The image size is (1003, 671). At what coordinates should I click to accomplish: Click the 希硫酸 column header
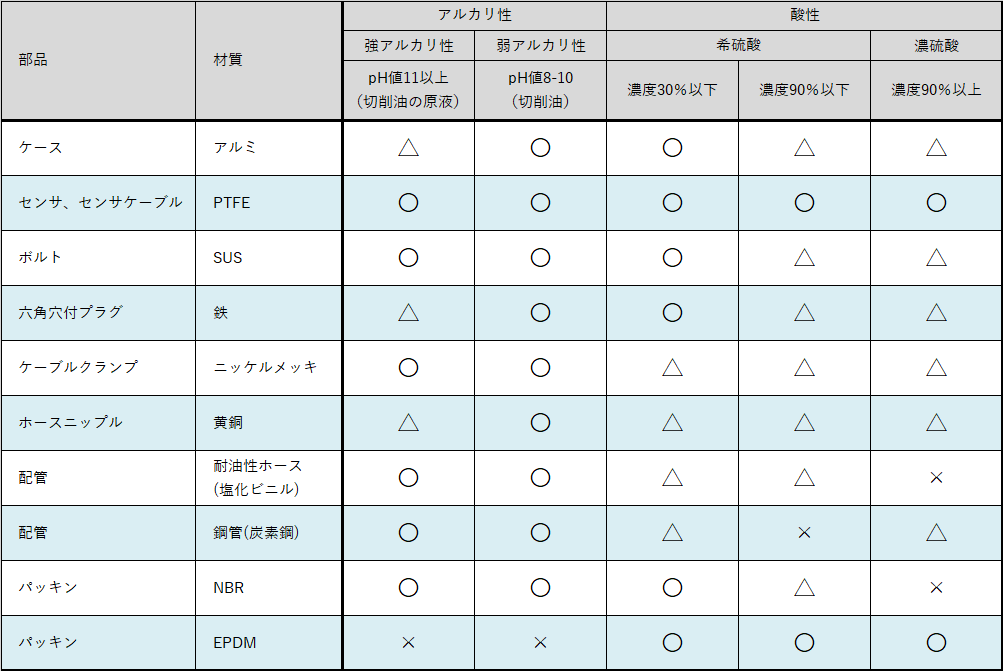tap(738, 45)
